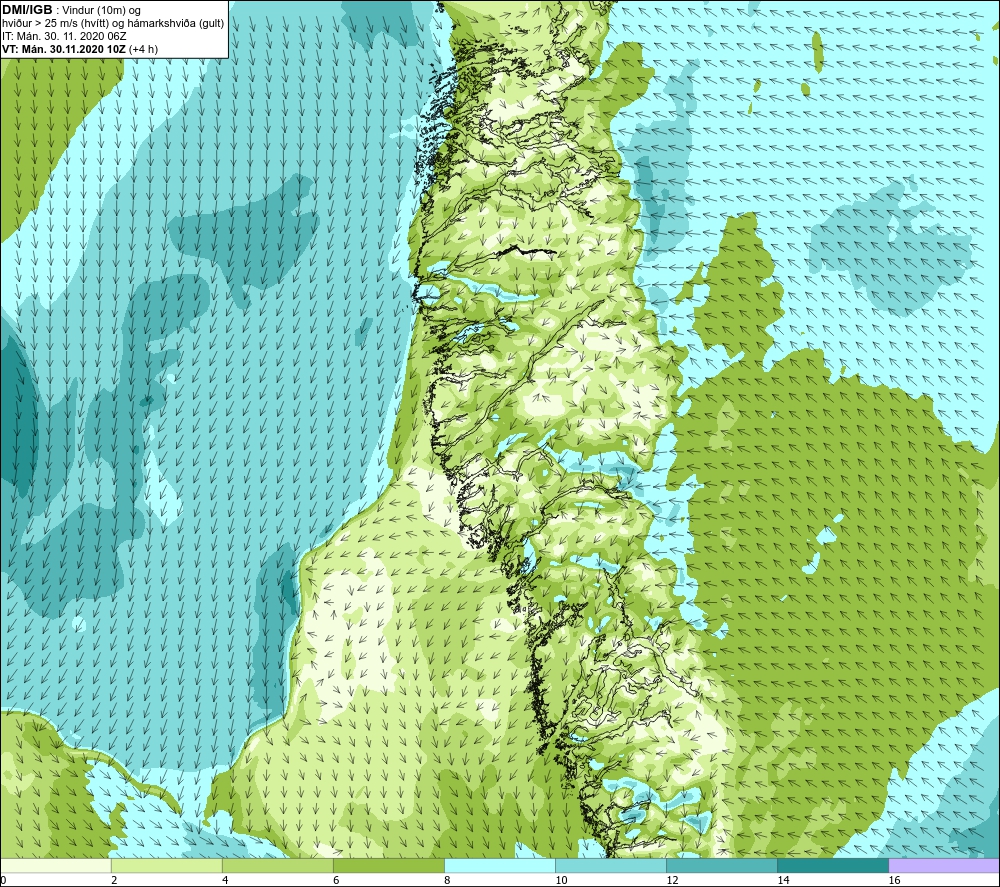Click the dark green 6–8 m/s legend swatch

388,866
